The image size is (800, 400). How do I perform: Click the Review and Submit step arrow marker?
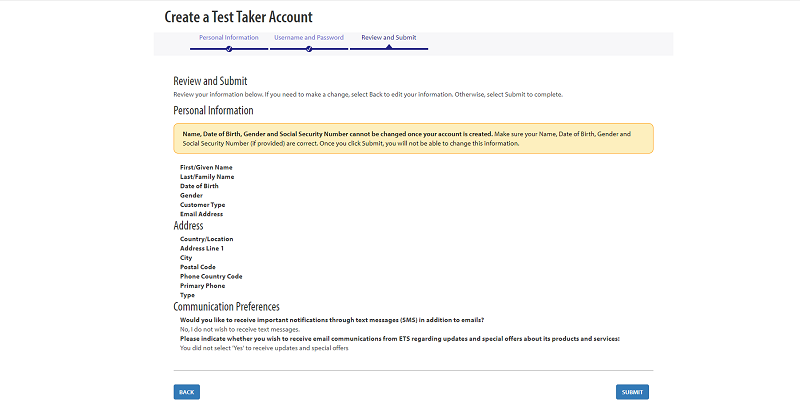pos(389,48)
